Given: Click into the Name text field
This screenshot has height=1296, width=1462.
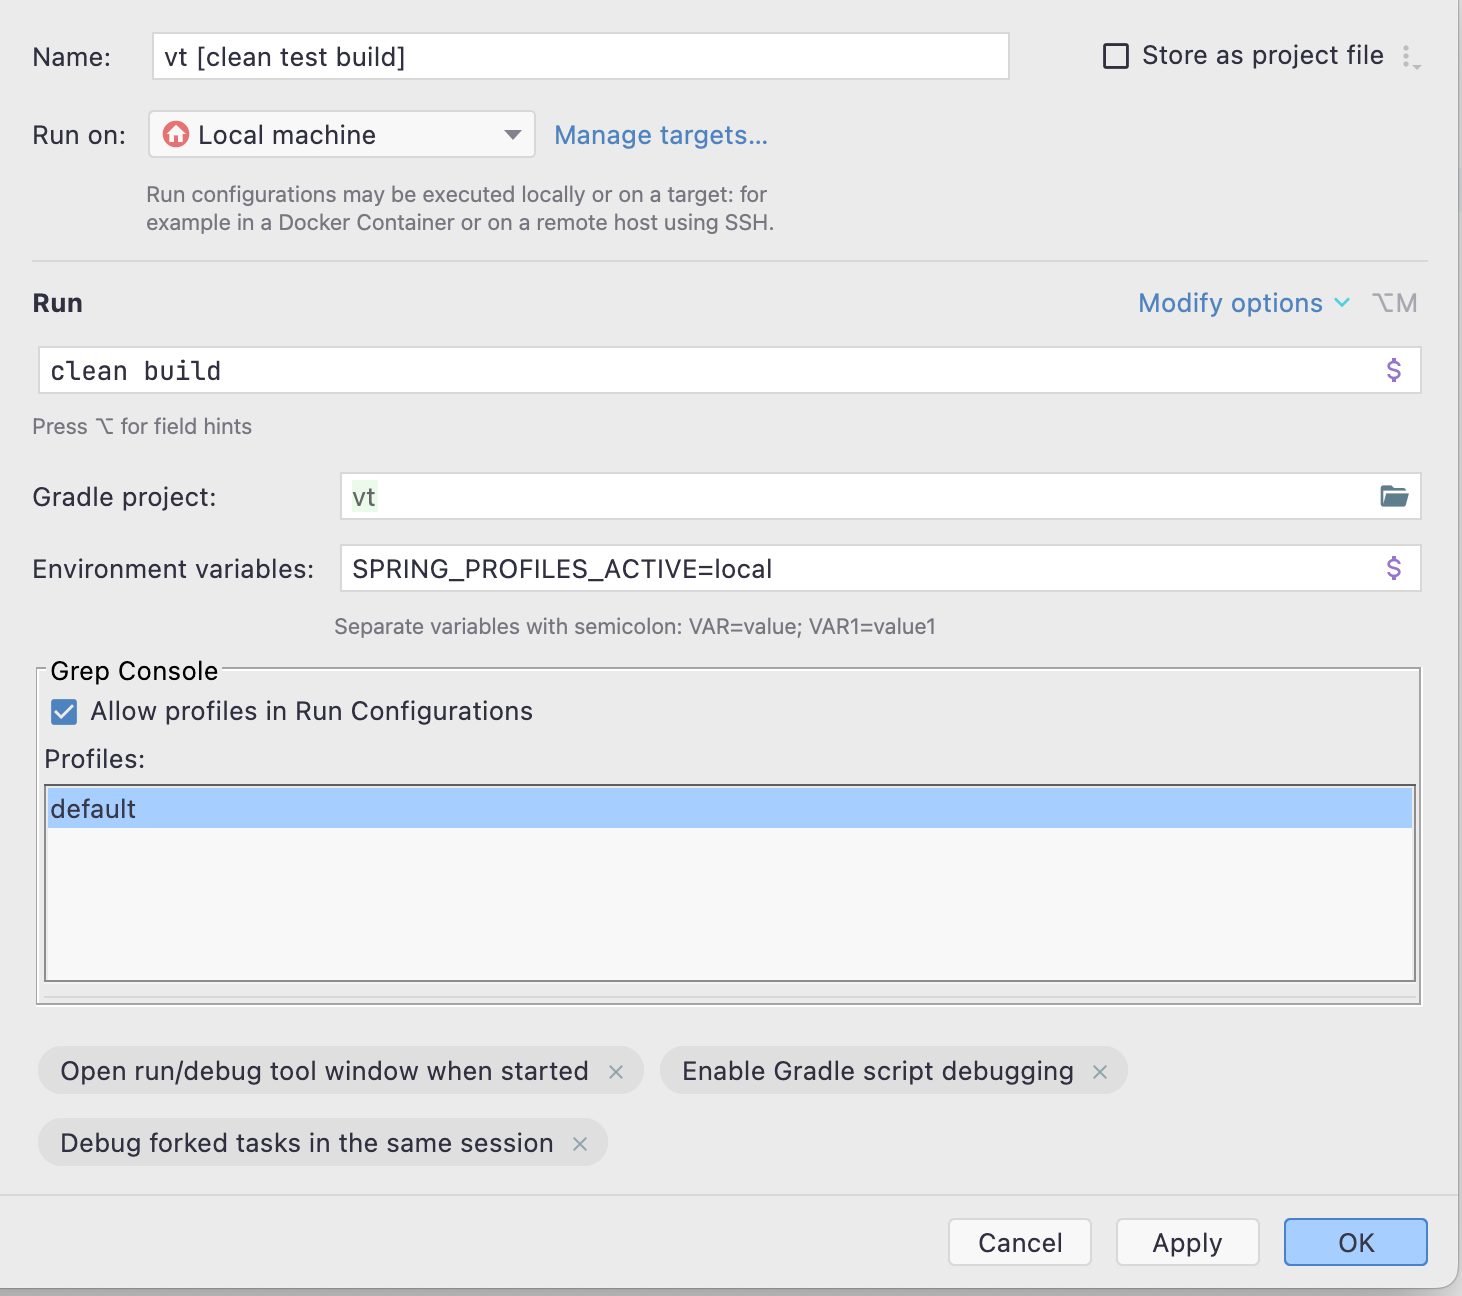Looking at the screenshot, I should click(580, 57).
